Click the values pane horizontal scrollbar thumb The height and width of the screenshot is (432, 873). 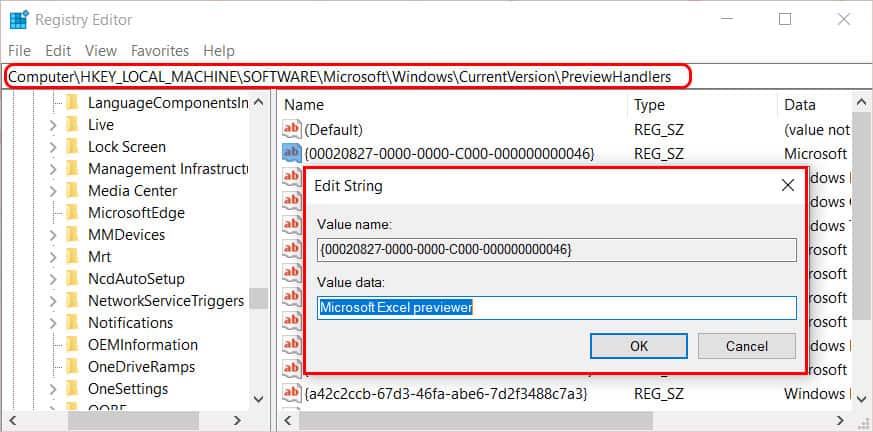(475, 420)
